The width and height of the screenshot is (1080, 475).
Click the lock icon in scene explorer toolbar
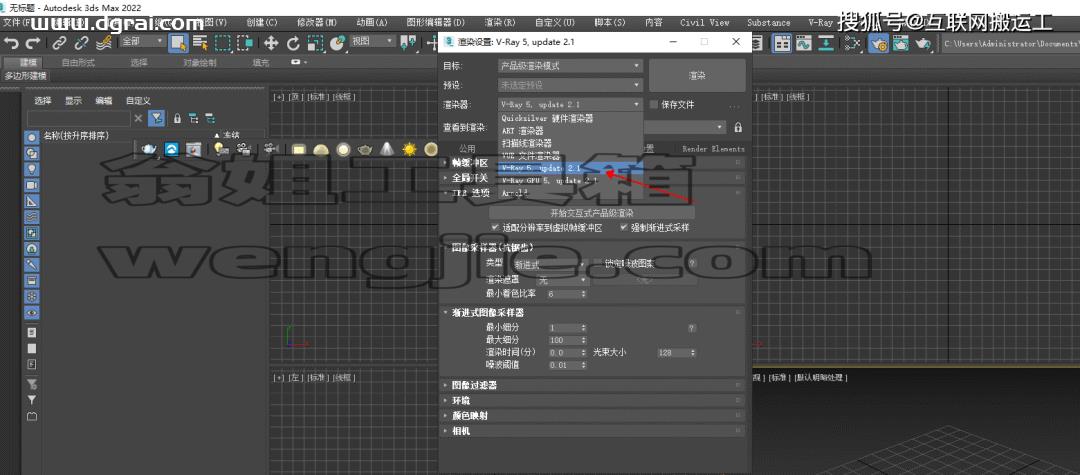(x=177, y=118)
